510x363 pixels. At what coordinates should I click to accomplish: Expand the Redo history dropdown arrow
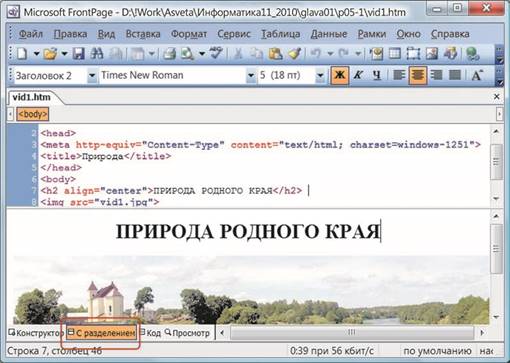point(358,53)
